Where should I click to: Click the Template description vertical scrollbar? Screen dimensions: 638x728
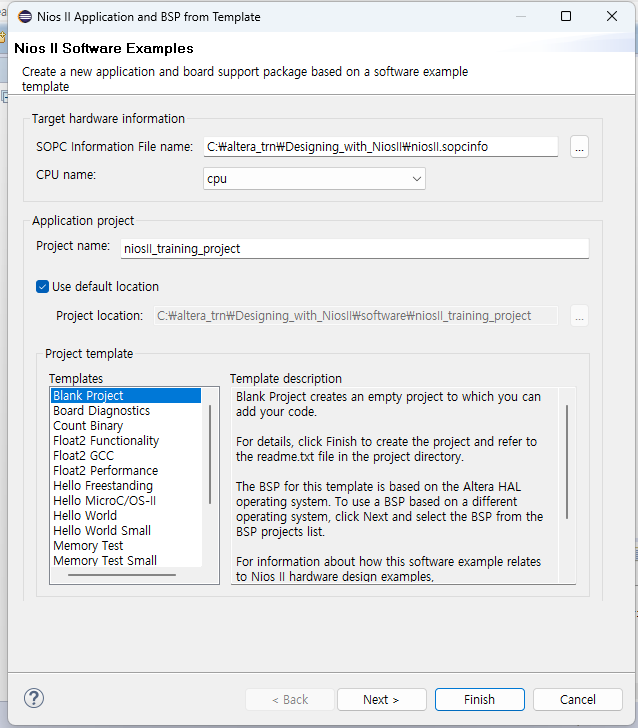tap(567, 462)
